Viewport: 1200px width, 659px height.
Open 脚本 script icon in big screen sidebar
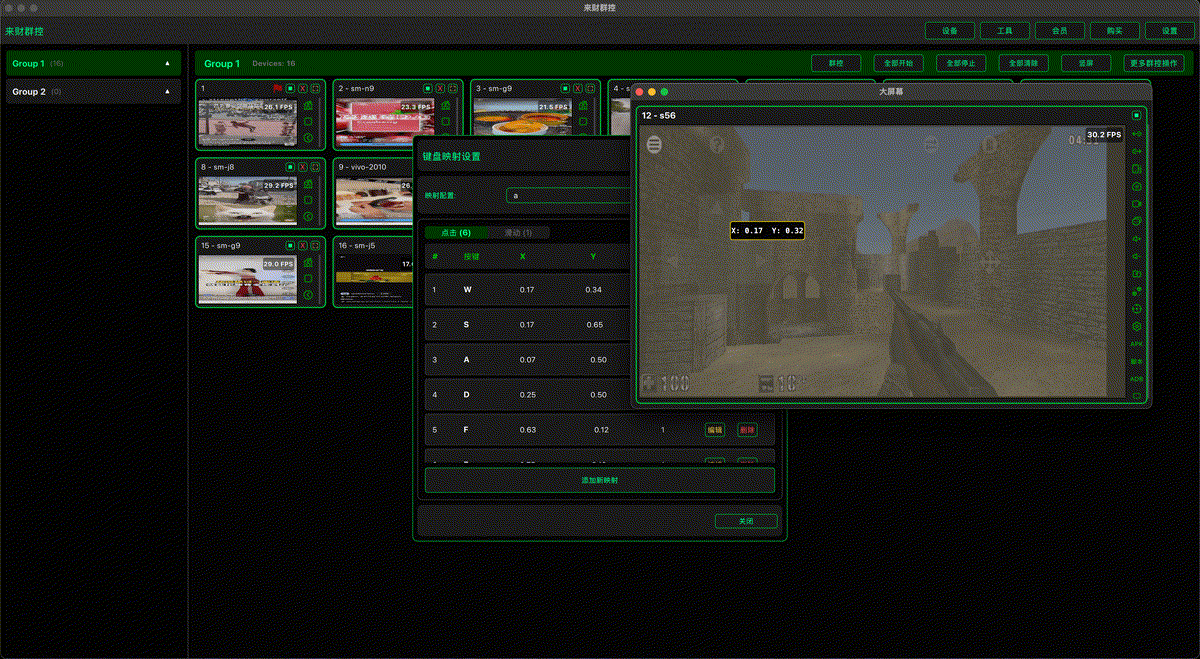tap(1136, 362)
